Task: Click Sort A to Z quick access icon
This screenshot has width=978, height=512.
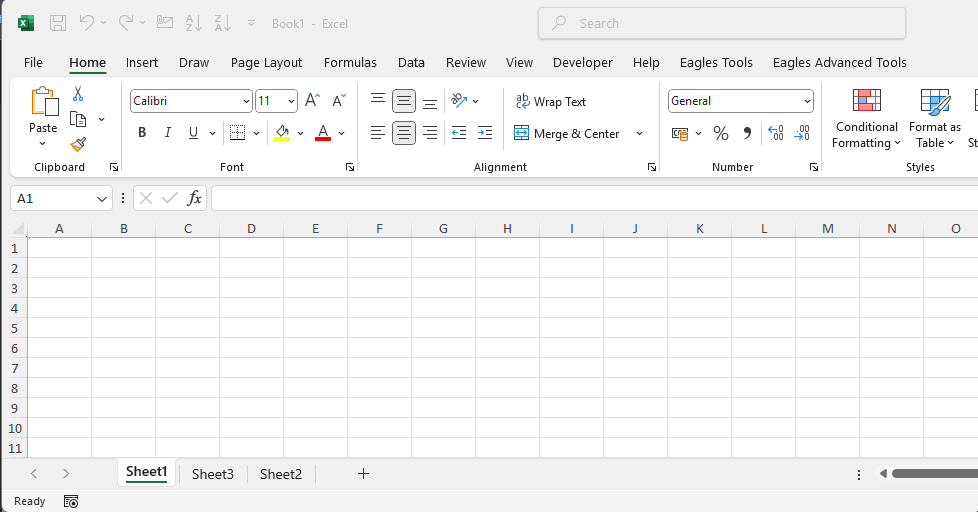Action: (x=193, y=23)
